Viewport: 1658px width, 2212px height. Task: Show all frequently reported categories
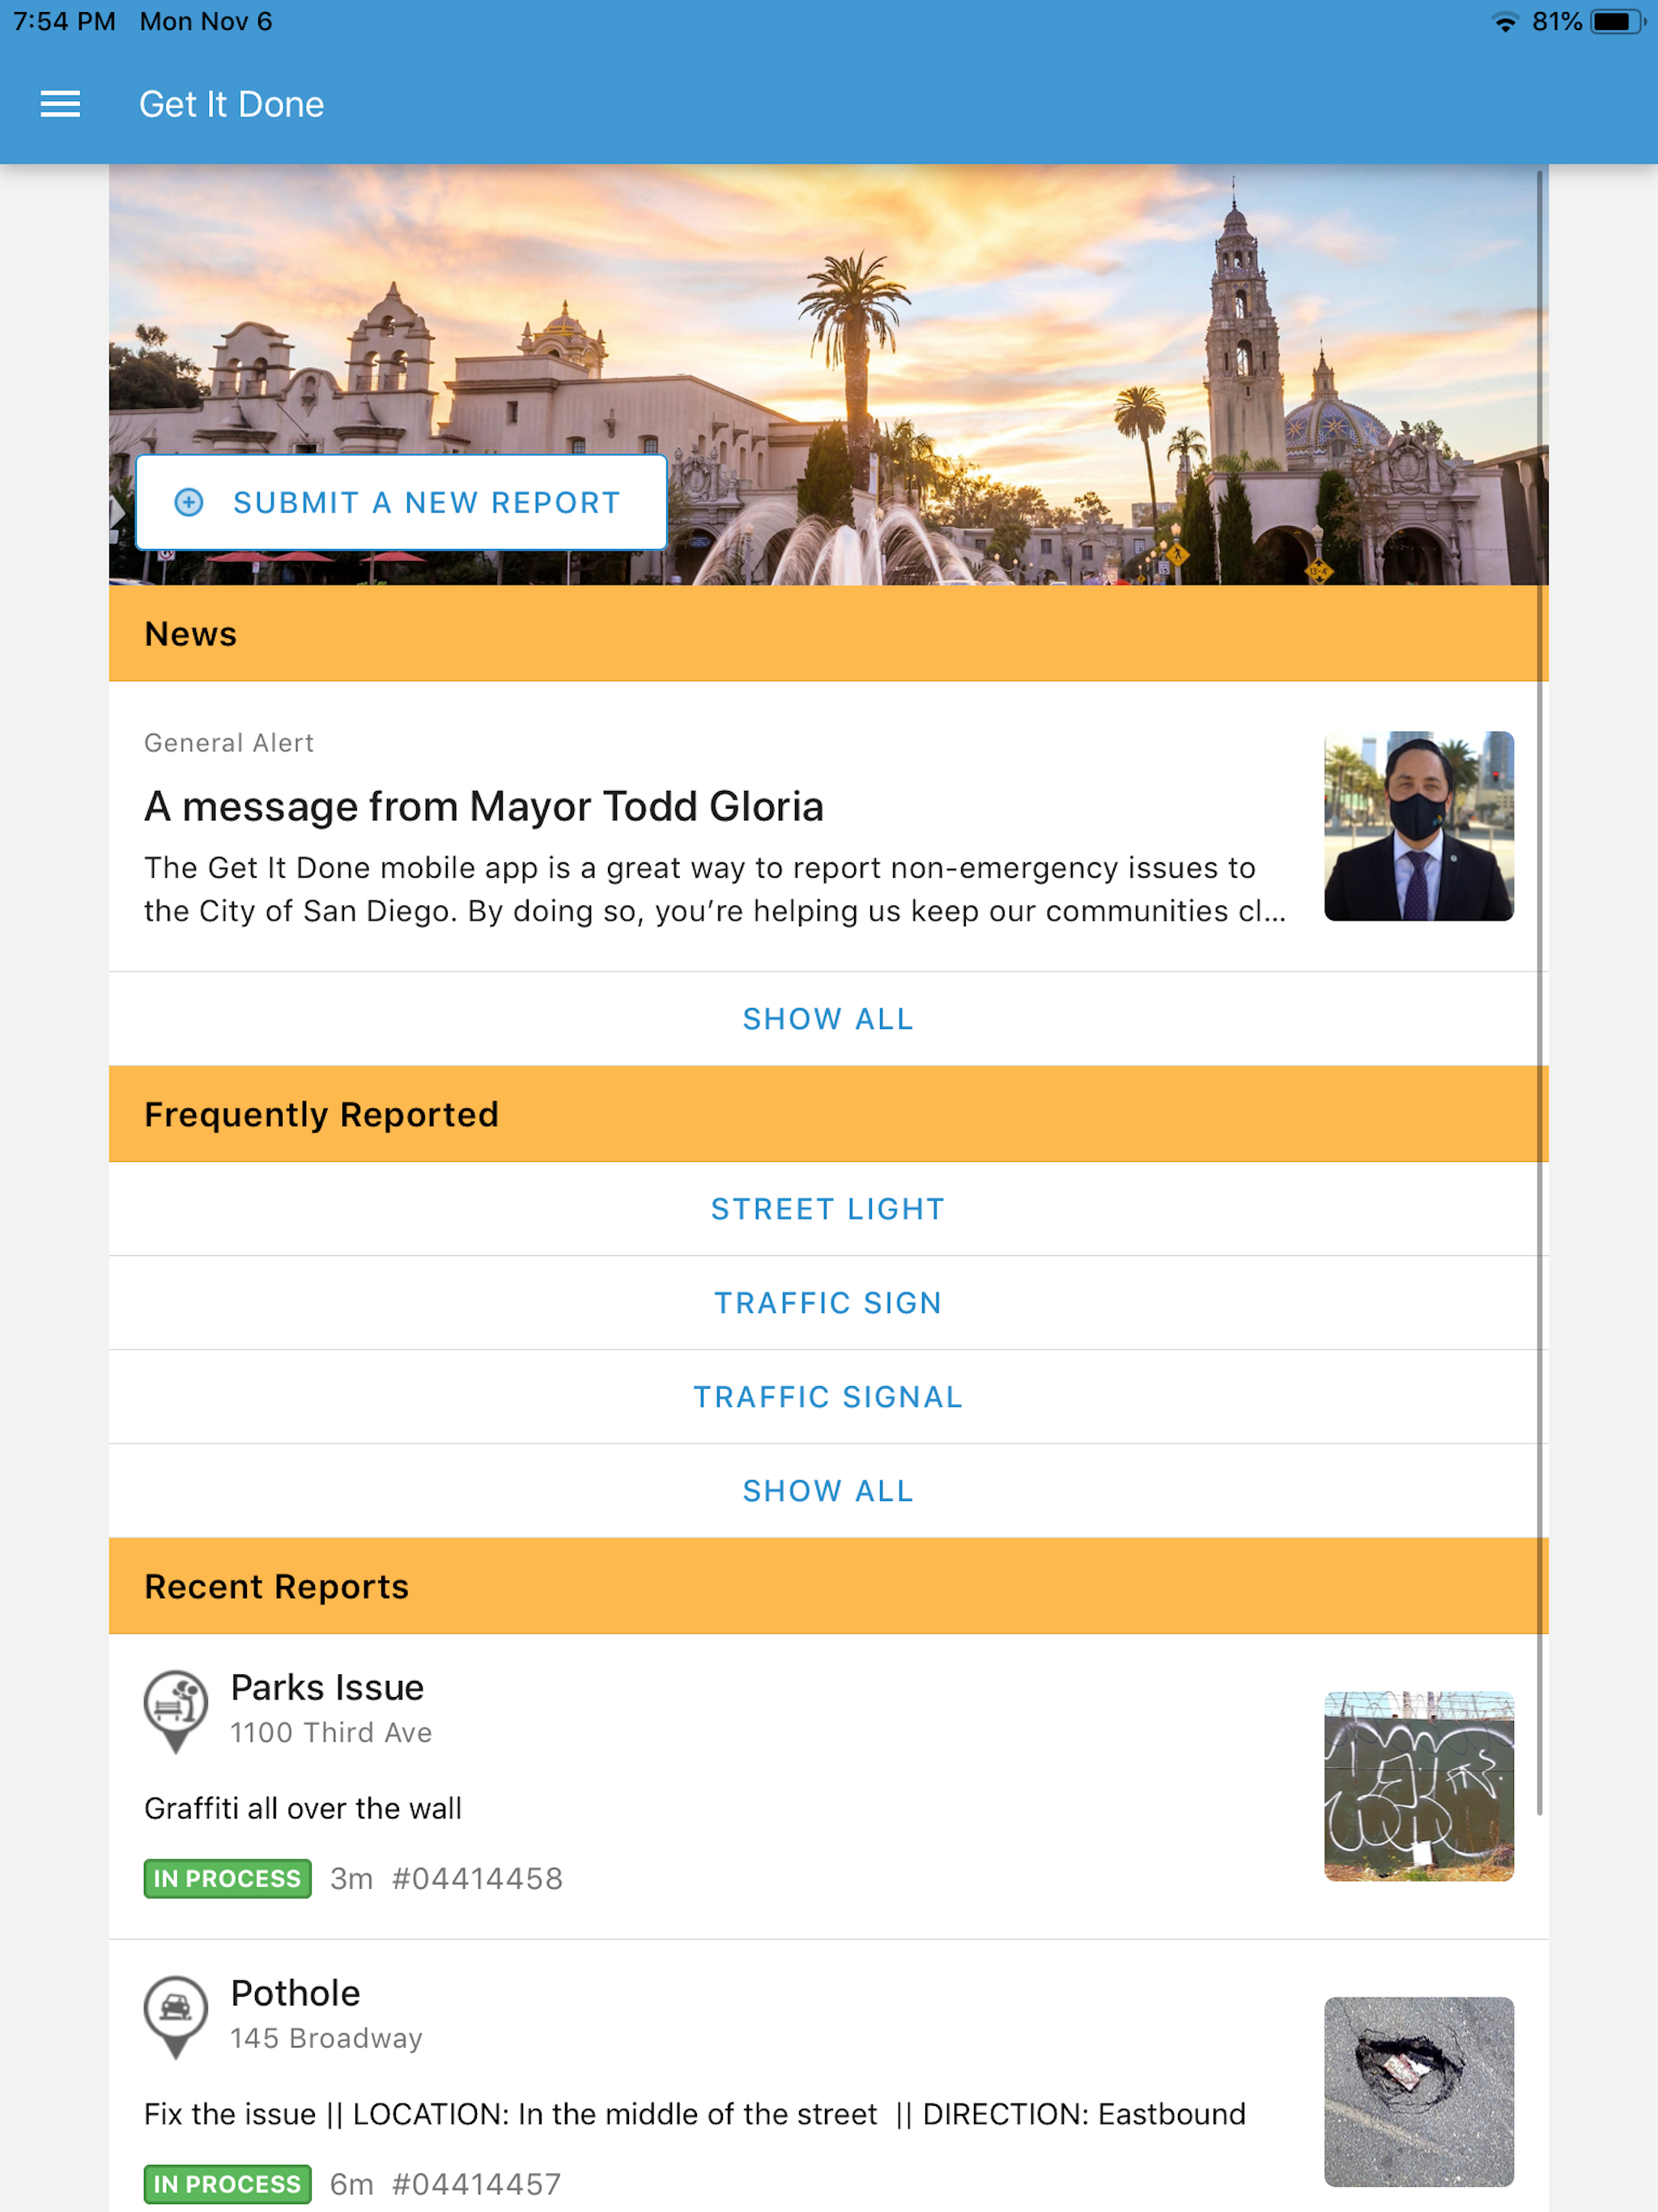(x=828, y=1491)
